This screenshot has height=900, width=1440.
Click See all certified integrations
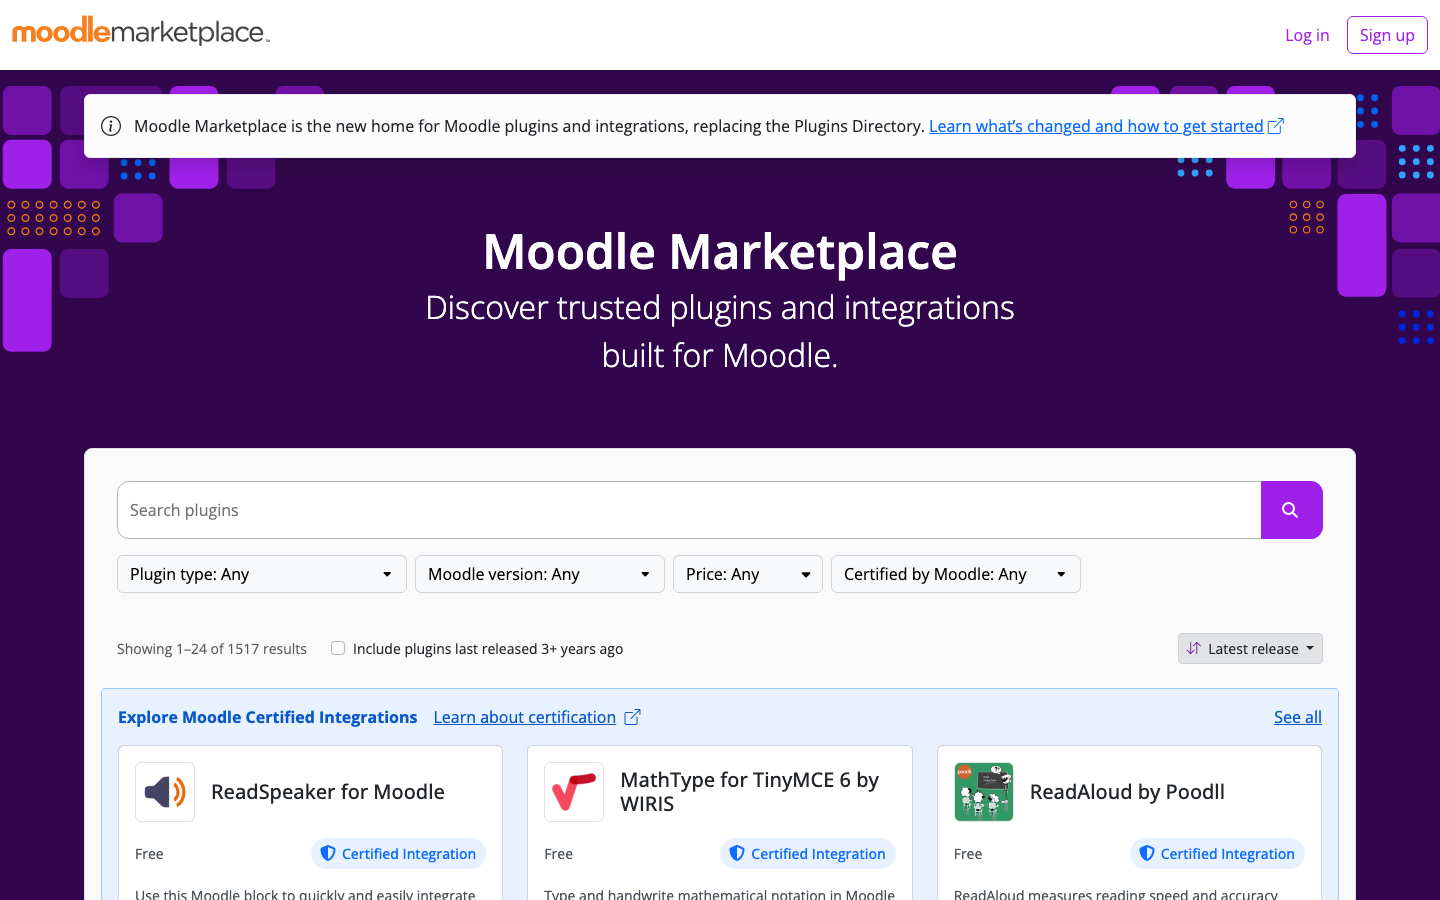(x=1298, y=717)
